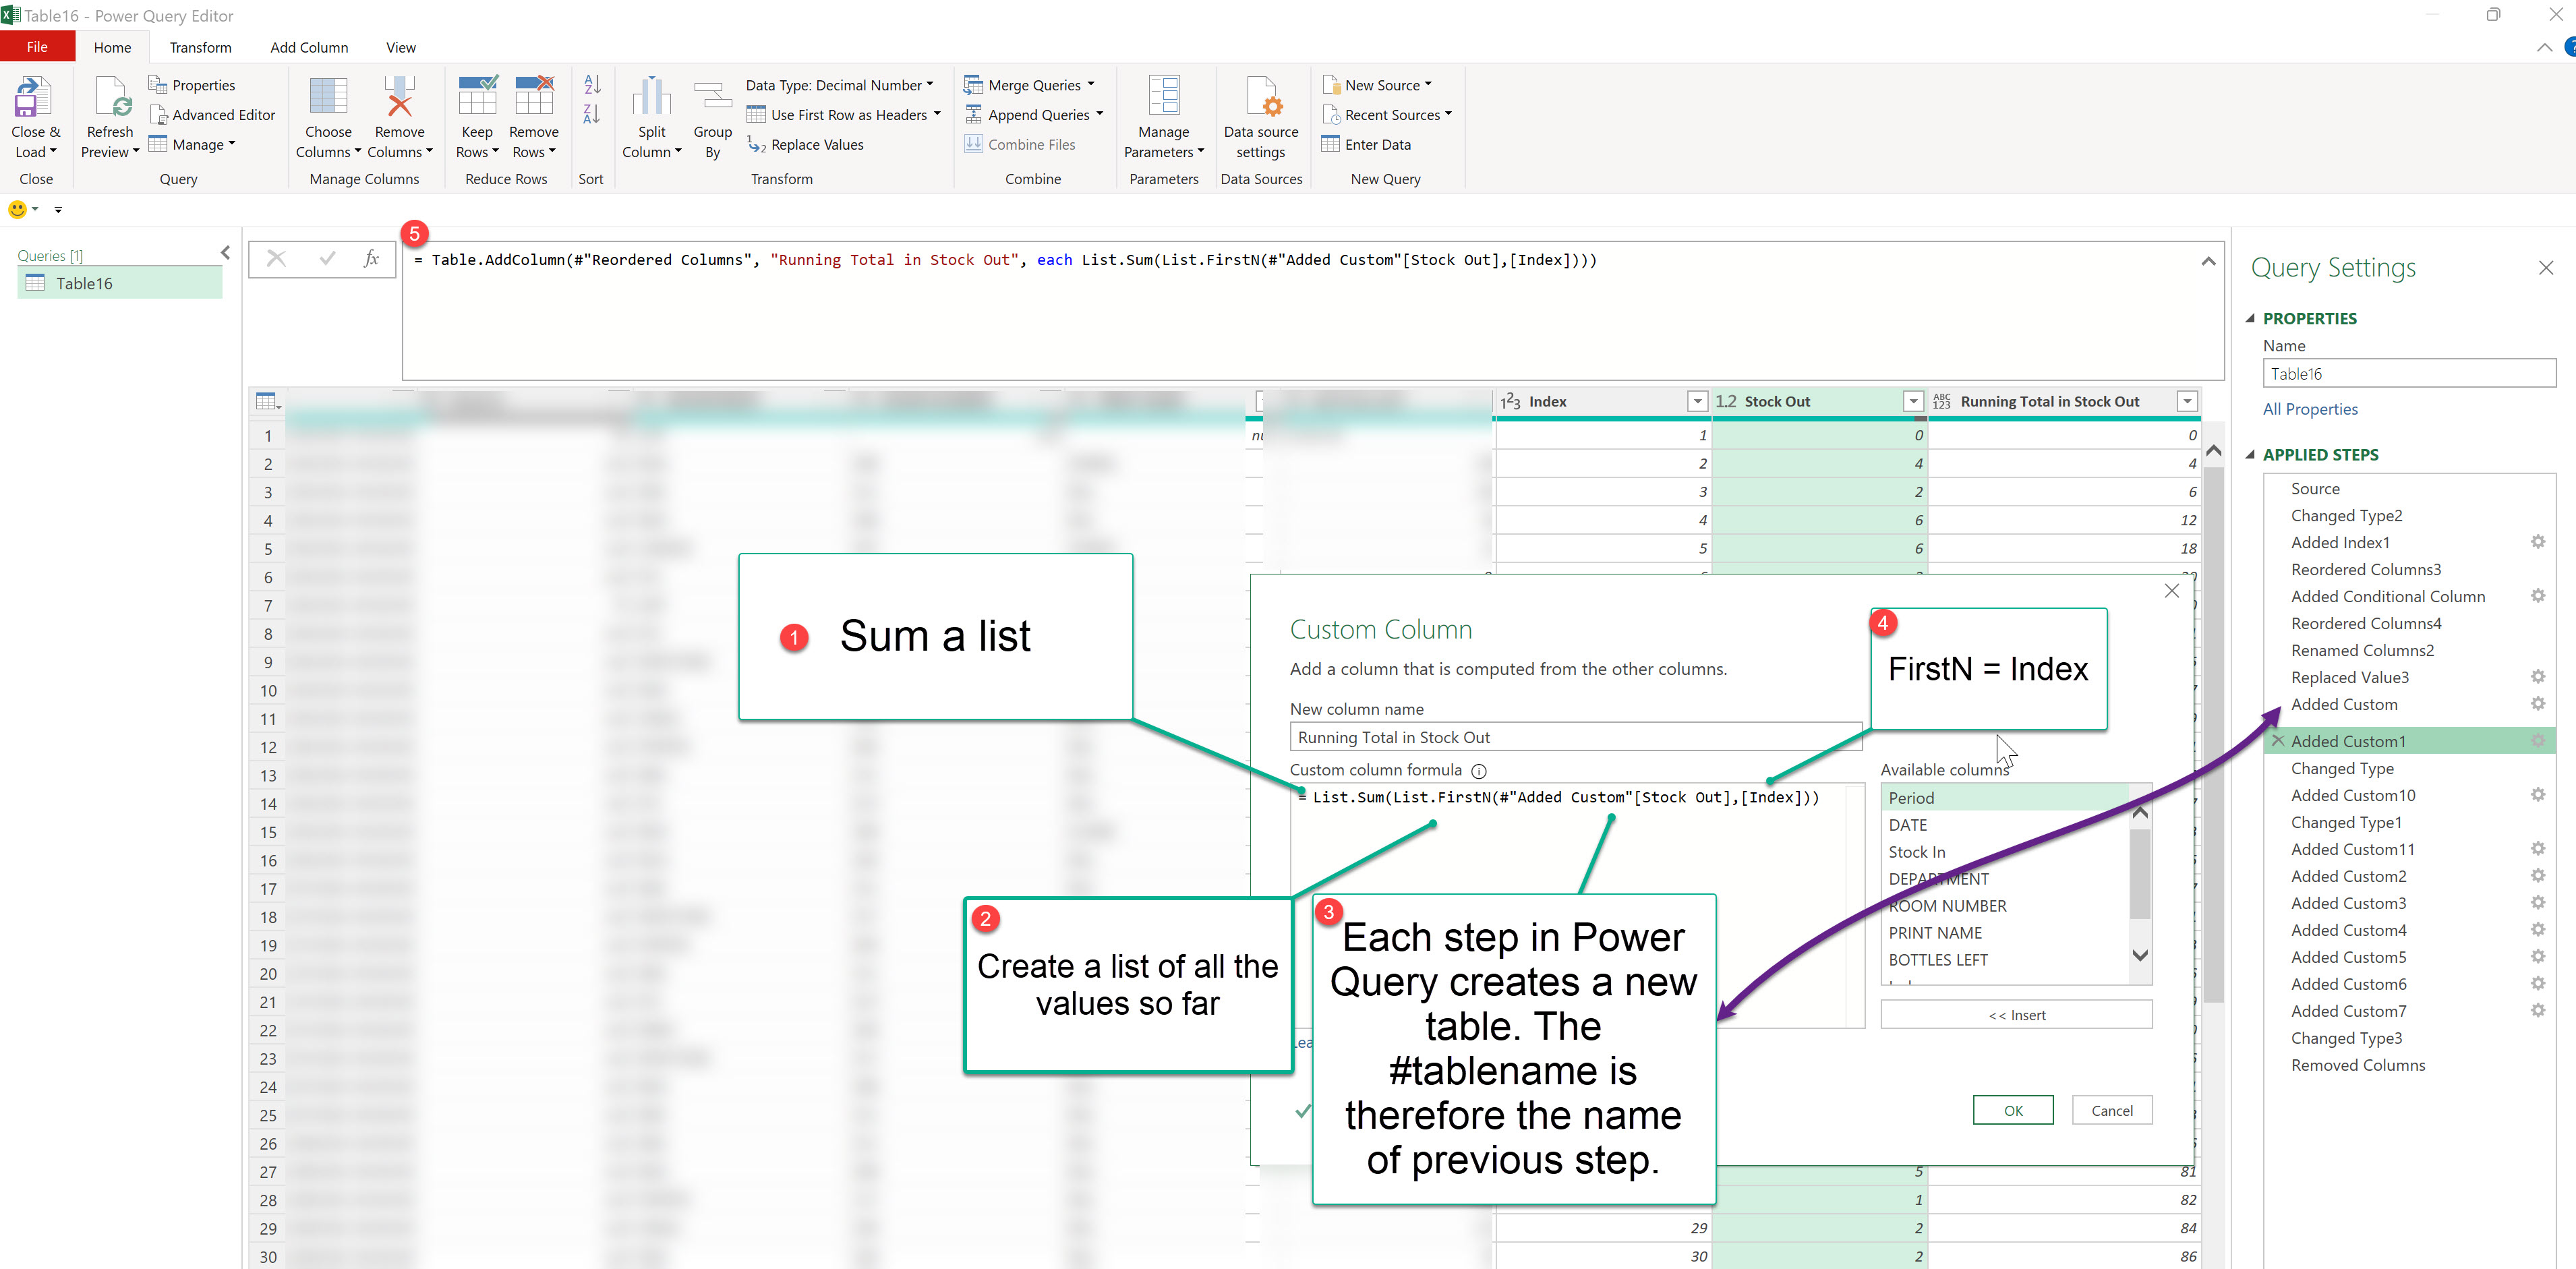
Task: Open the Advanced Editor
Action: [x=212, y=115]
